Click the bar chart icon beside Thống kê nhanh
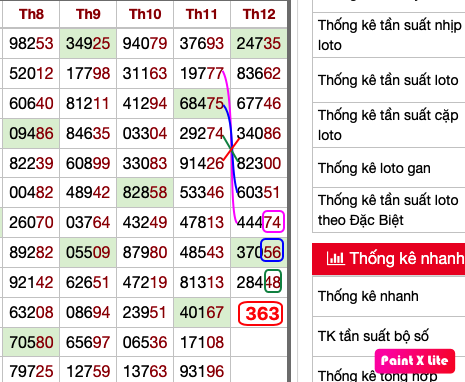Viewport: 465px width, 382px height. tap(335, 258)
